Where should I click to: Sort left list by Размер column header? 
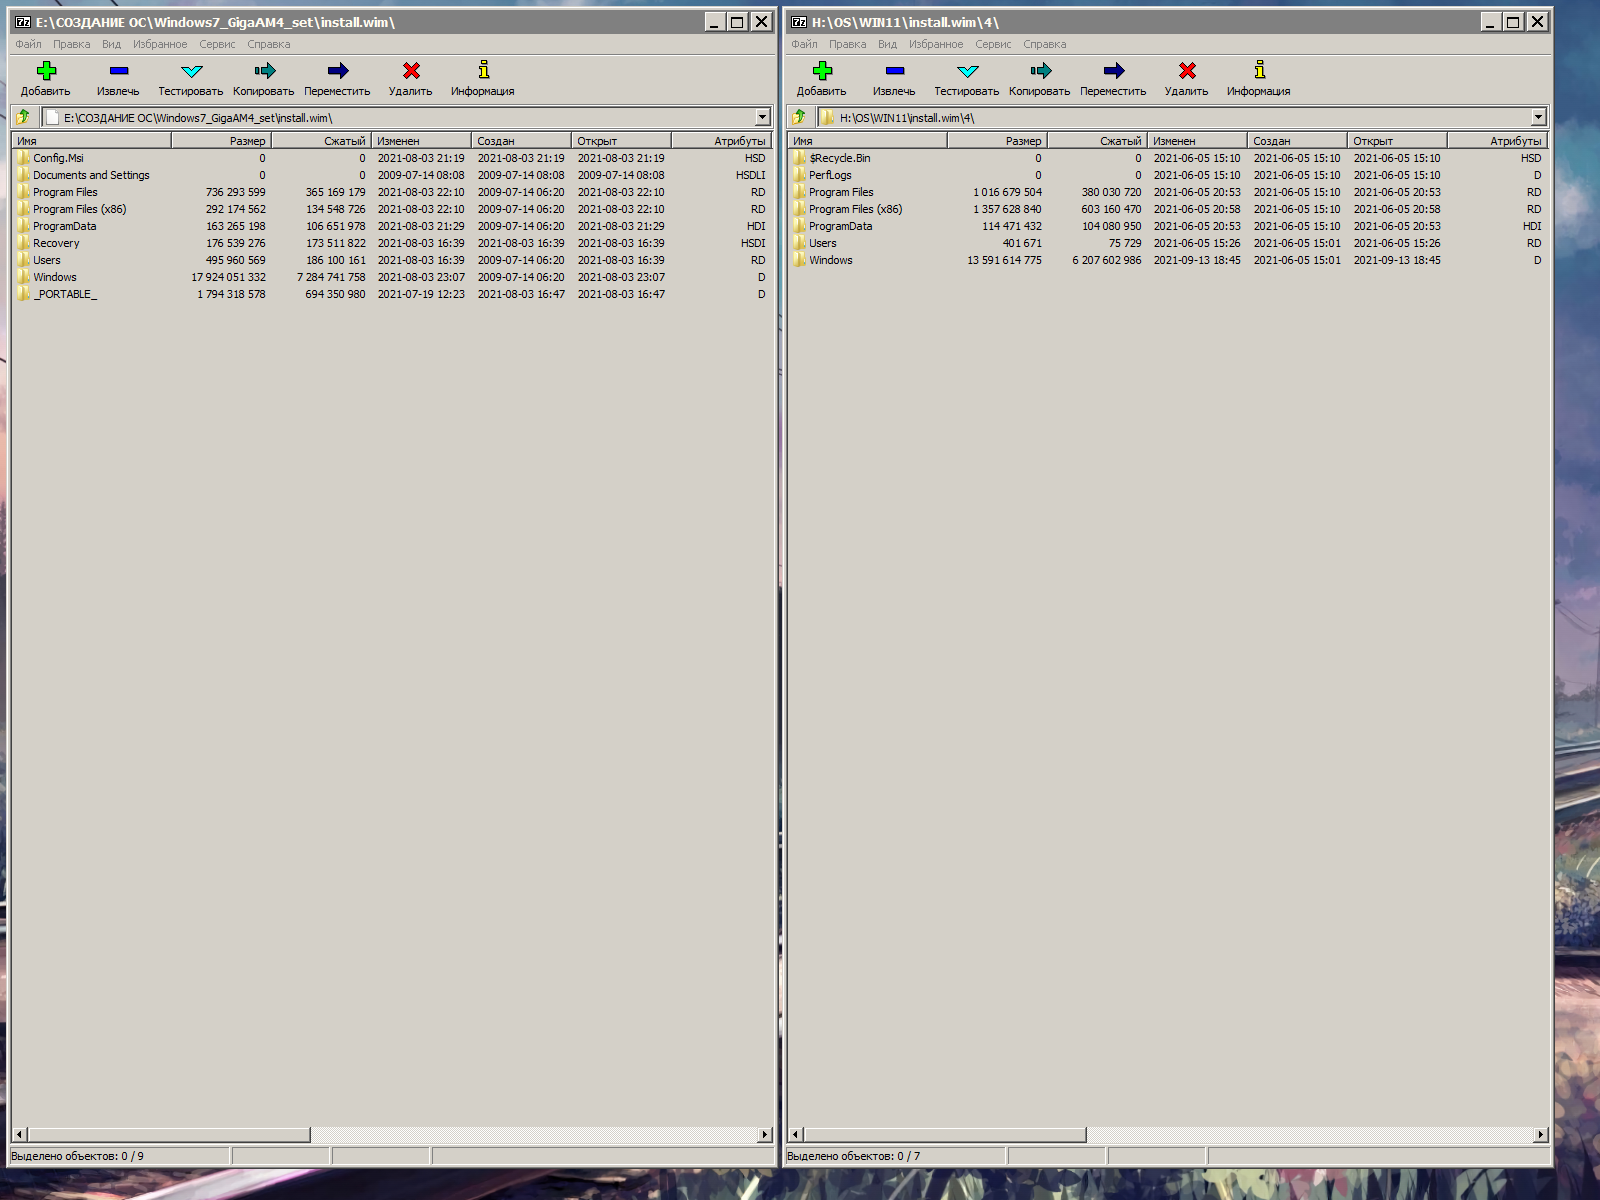[x=222, y=141]
